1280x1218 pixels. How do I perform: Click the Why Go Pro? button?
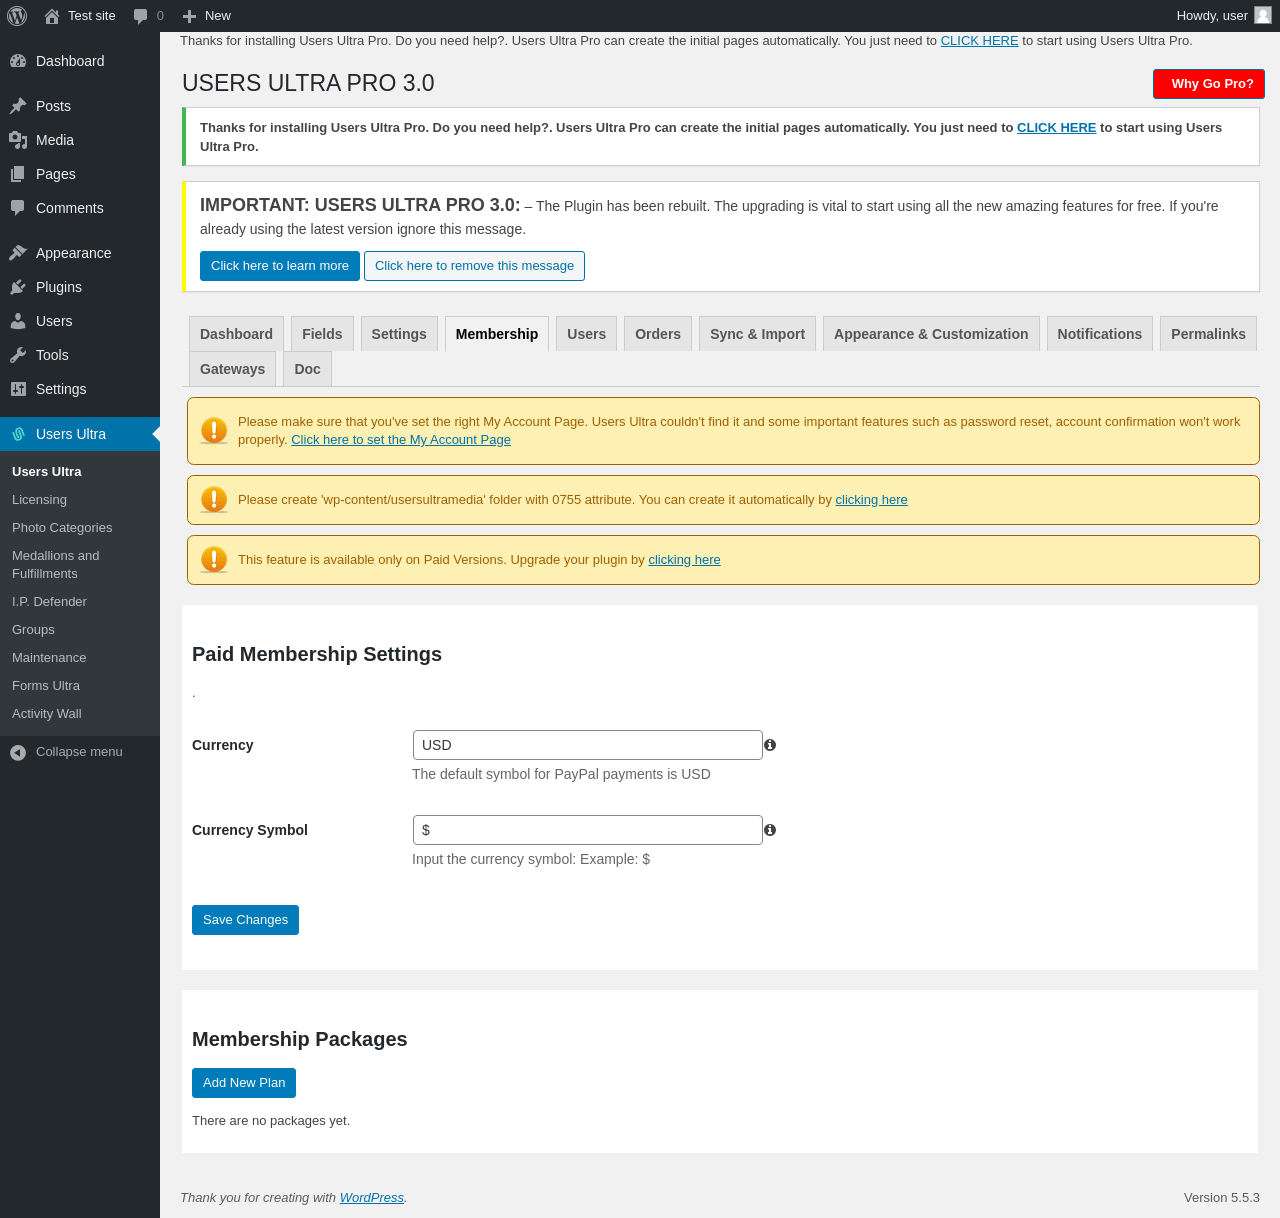click(1209, 84)
